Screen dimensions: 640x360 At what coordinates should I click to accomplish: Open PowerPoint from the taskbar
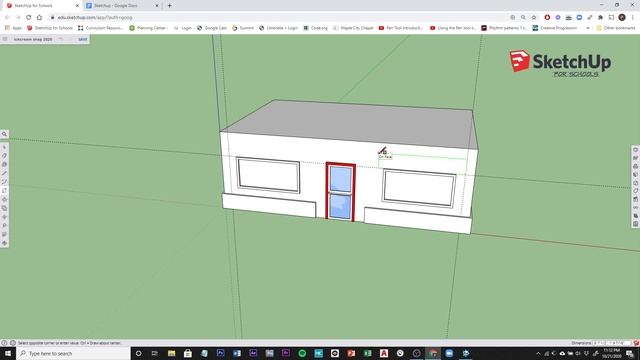pos(351,353)
